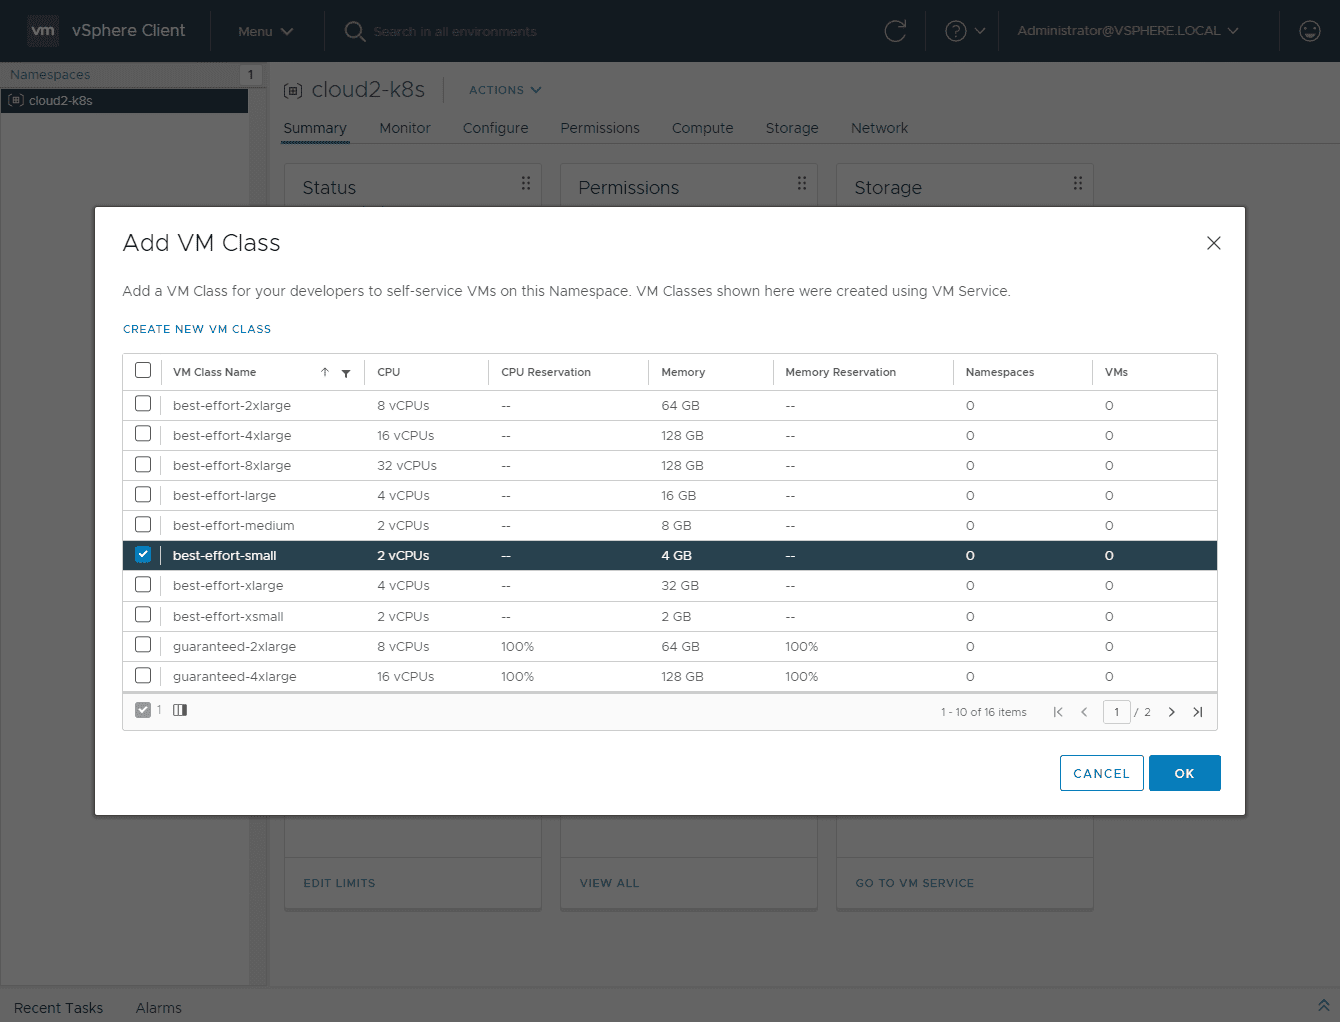Click the Memory column header
The image size is (1340, 1022).
(683, 372)
